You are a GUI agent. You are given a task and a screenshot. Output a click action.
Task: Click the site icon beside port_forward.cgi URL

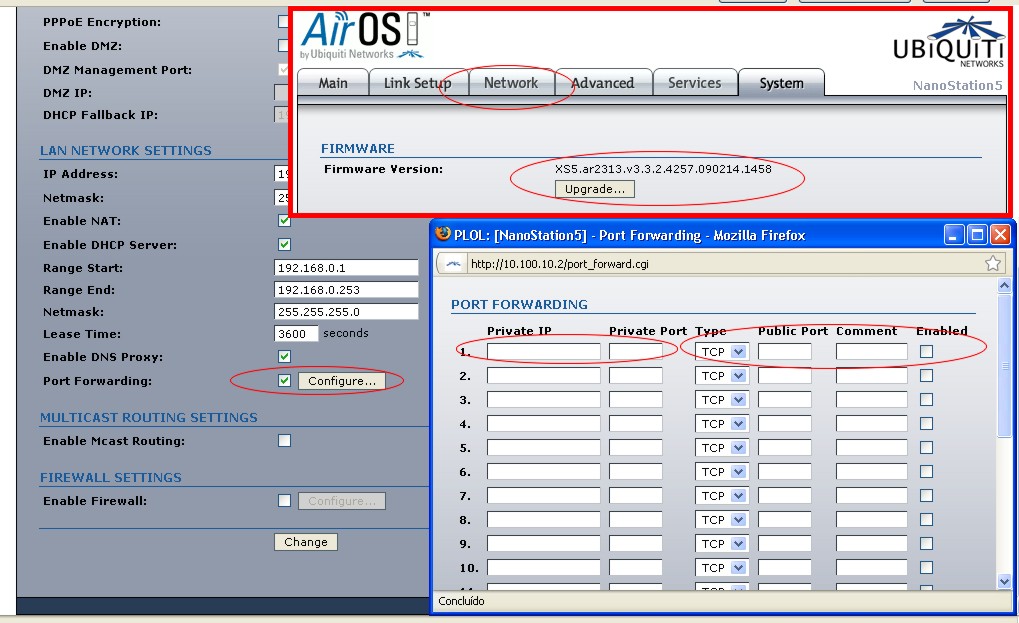click(453, 264)
